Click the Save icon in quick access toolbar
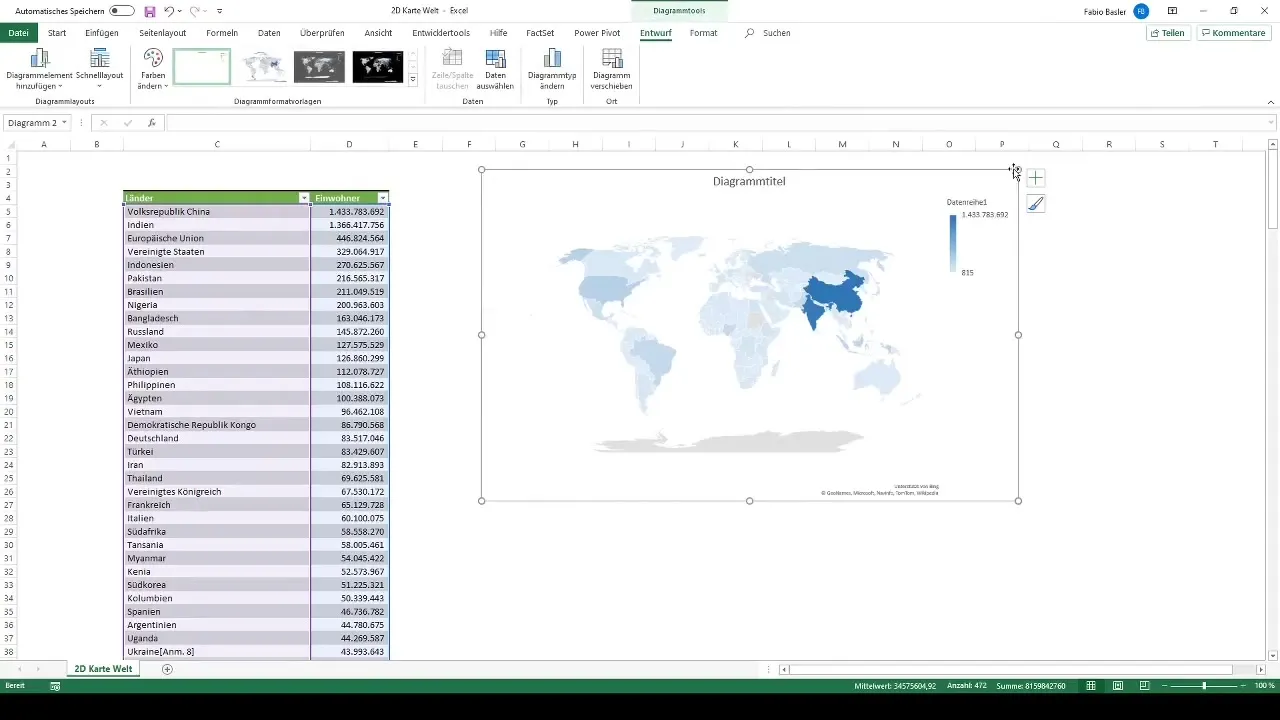This screenshot has height=720, width=1280. coord(150,11)
